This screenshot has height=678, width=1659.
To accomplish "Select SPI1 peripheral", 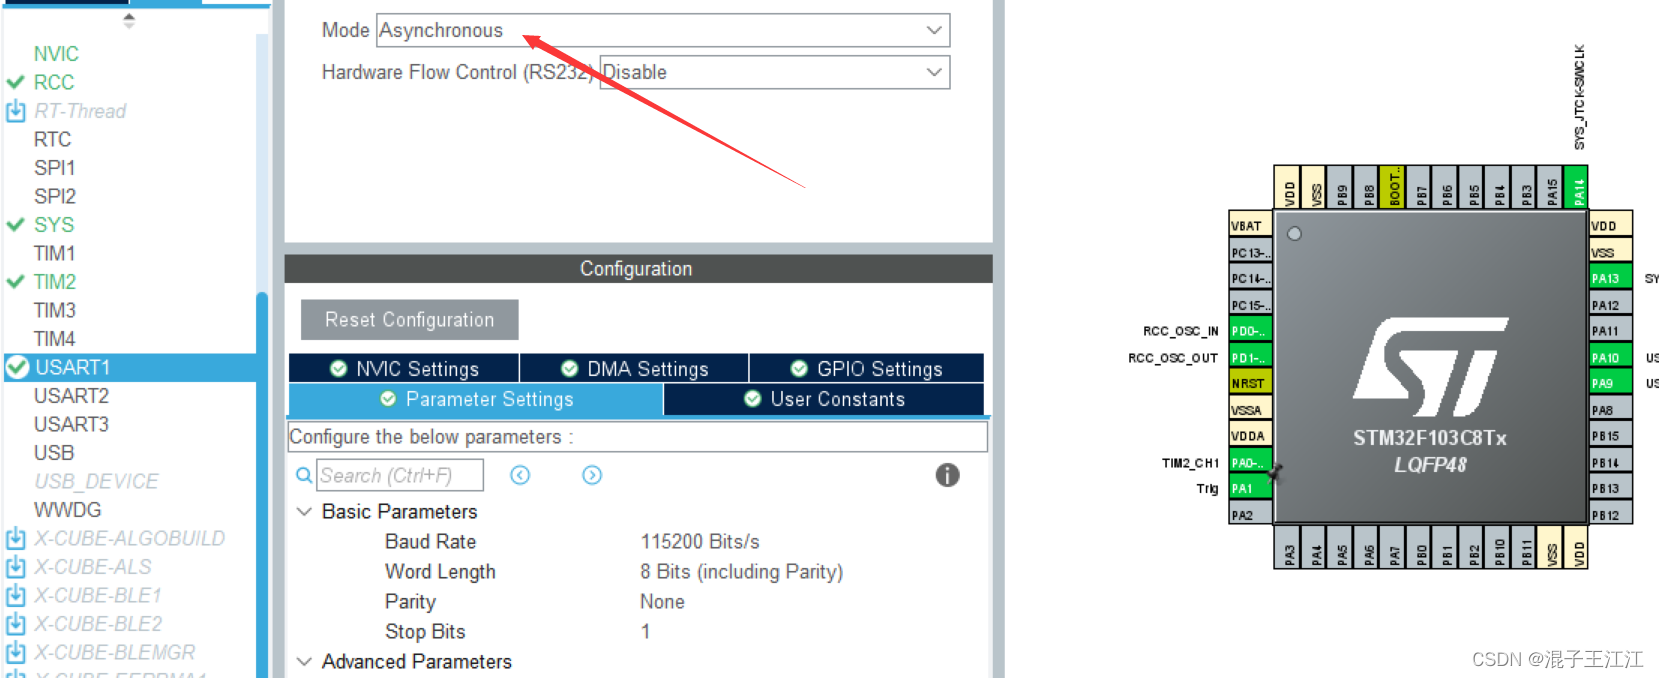I will pos(55,168).
